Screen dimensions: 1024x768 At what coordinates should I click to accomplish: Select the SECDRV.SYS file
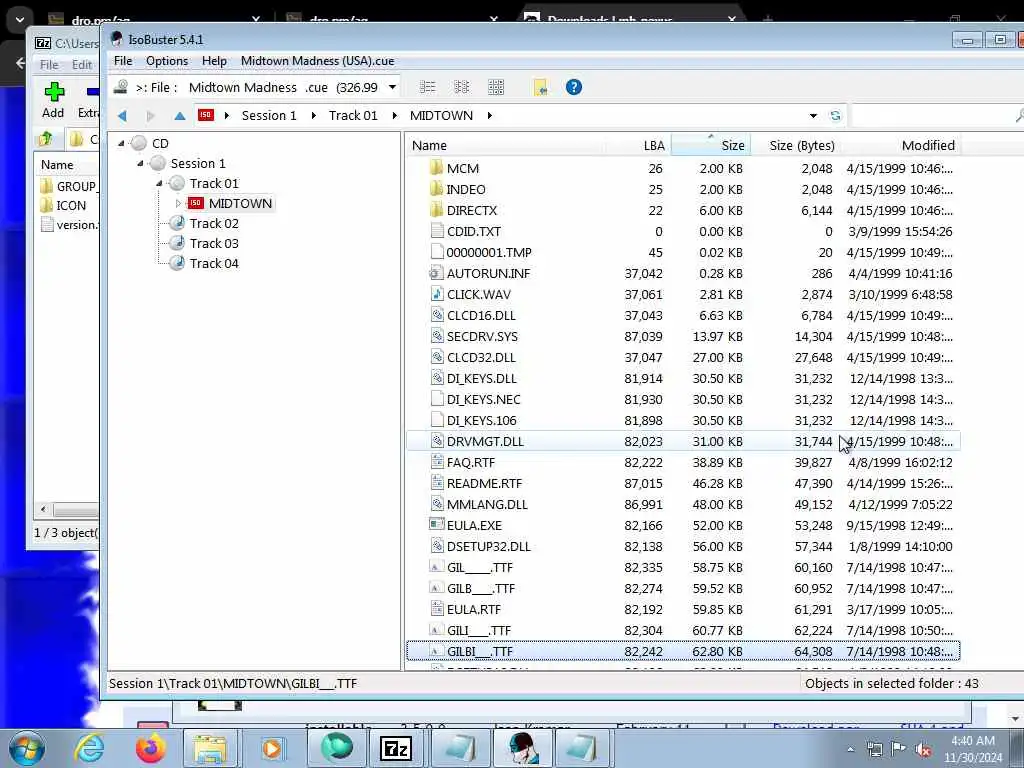482,336
